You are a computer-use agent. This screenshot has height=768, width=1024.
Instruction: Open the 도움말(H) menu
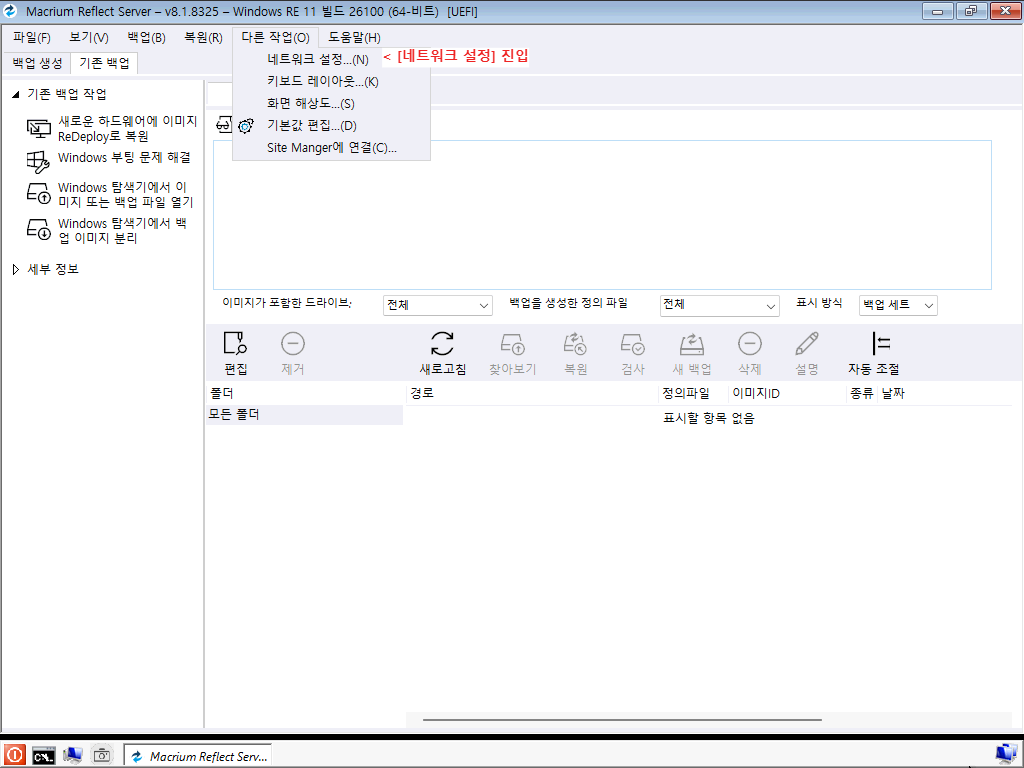354,37
